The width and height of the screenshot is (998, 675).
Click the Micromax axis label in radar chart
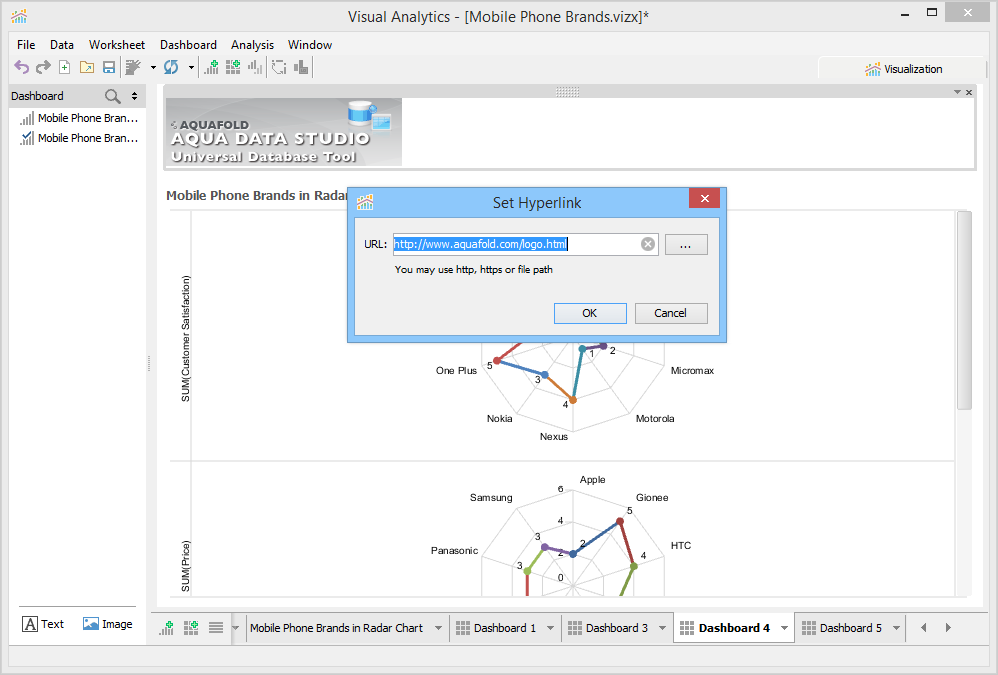coord(692,370)
